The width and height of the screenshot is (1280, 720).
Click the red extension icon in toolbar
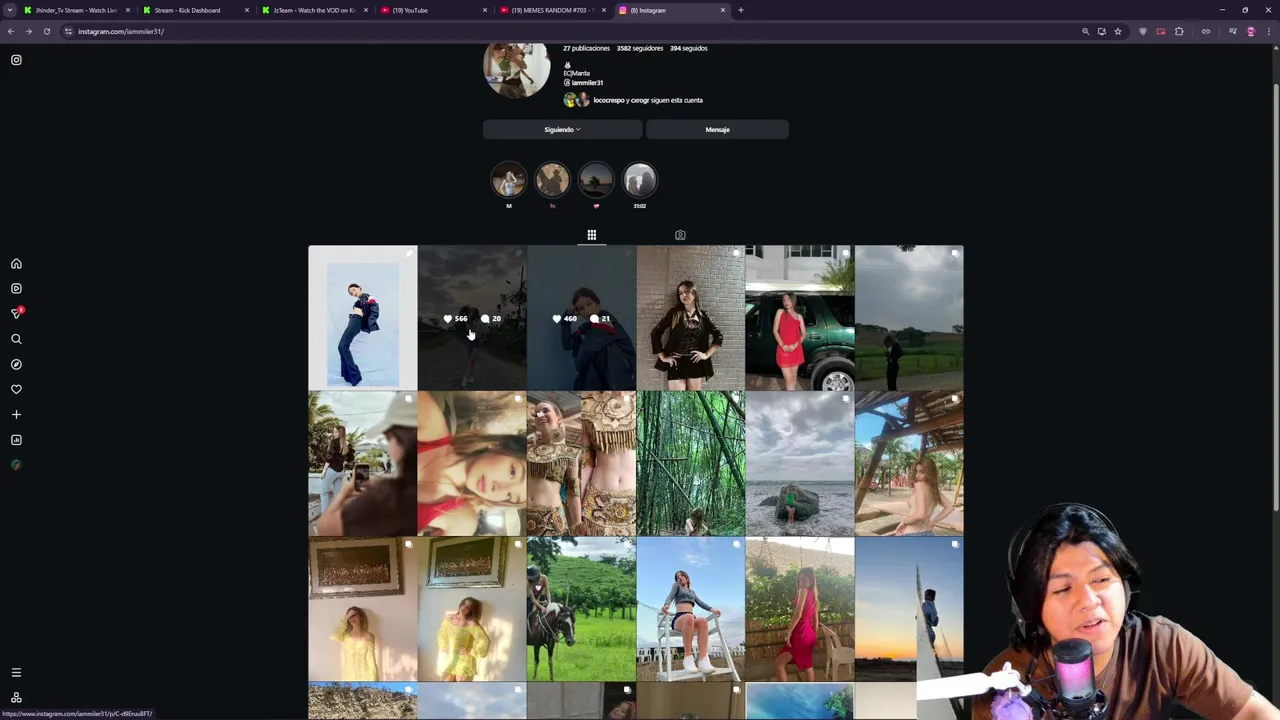tap(1161, 31)
